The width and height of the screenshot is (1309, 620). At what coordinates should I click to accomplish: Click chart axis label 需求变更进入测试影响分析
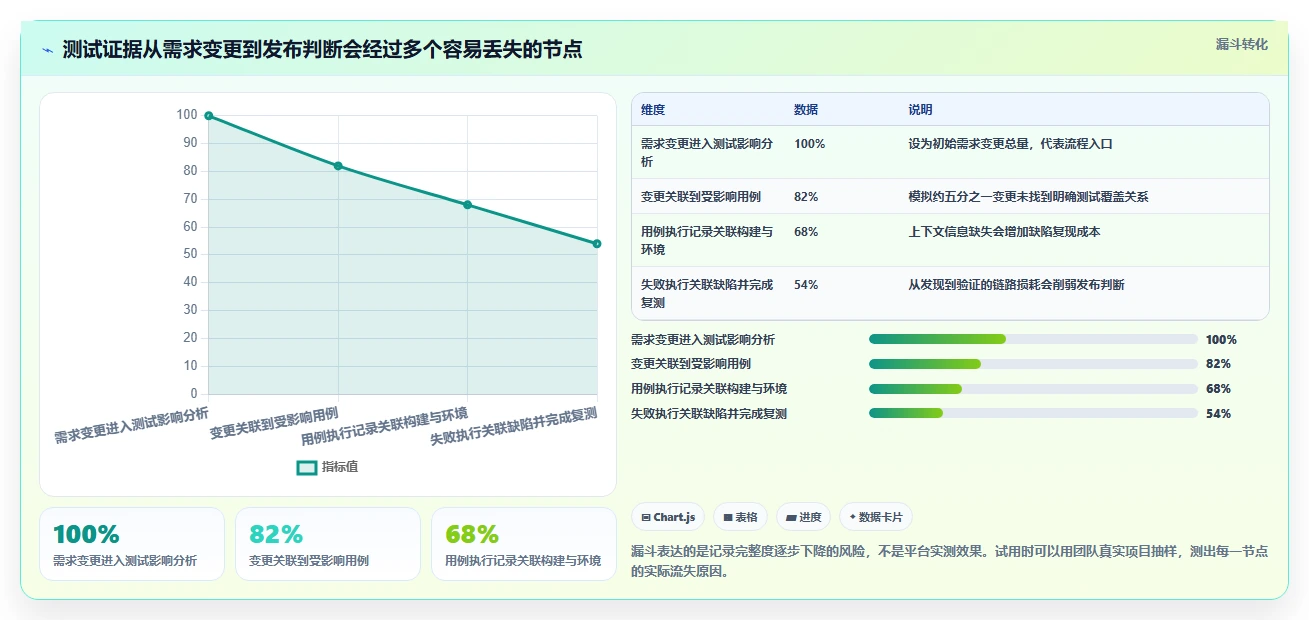[132, 425]
